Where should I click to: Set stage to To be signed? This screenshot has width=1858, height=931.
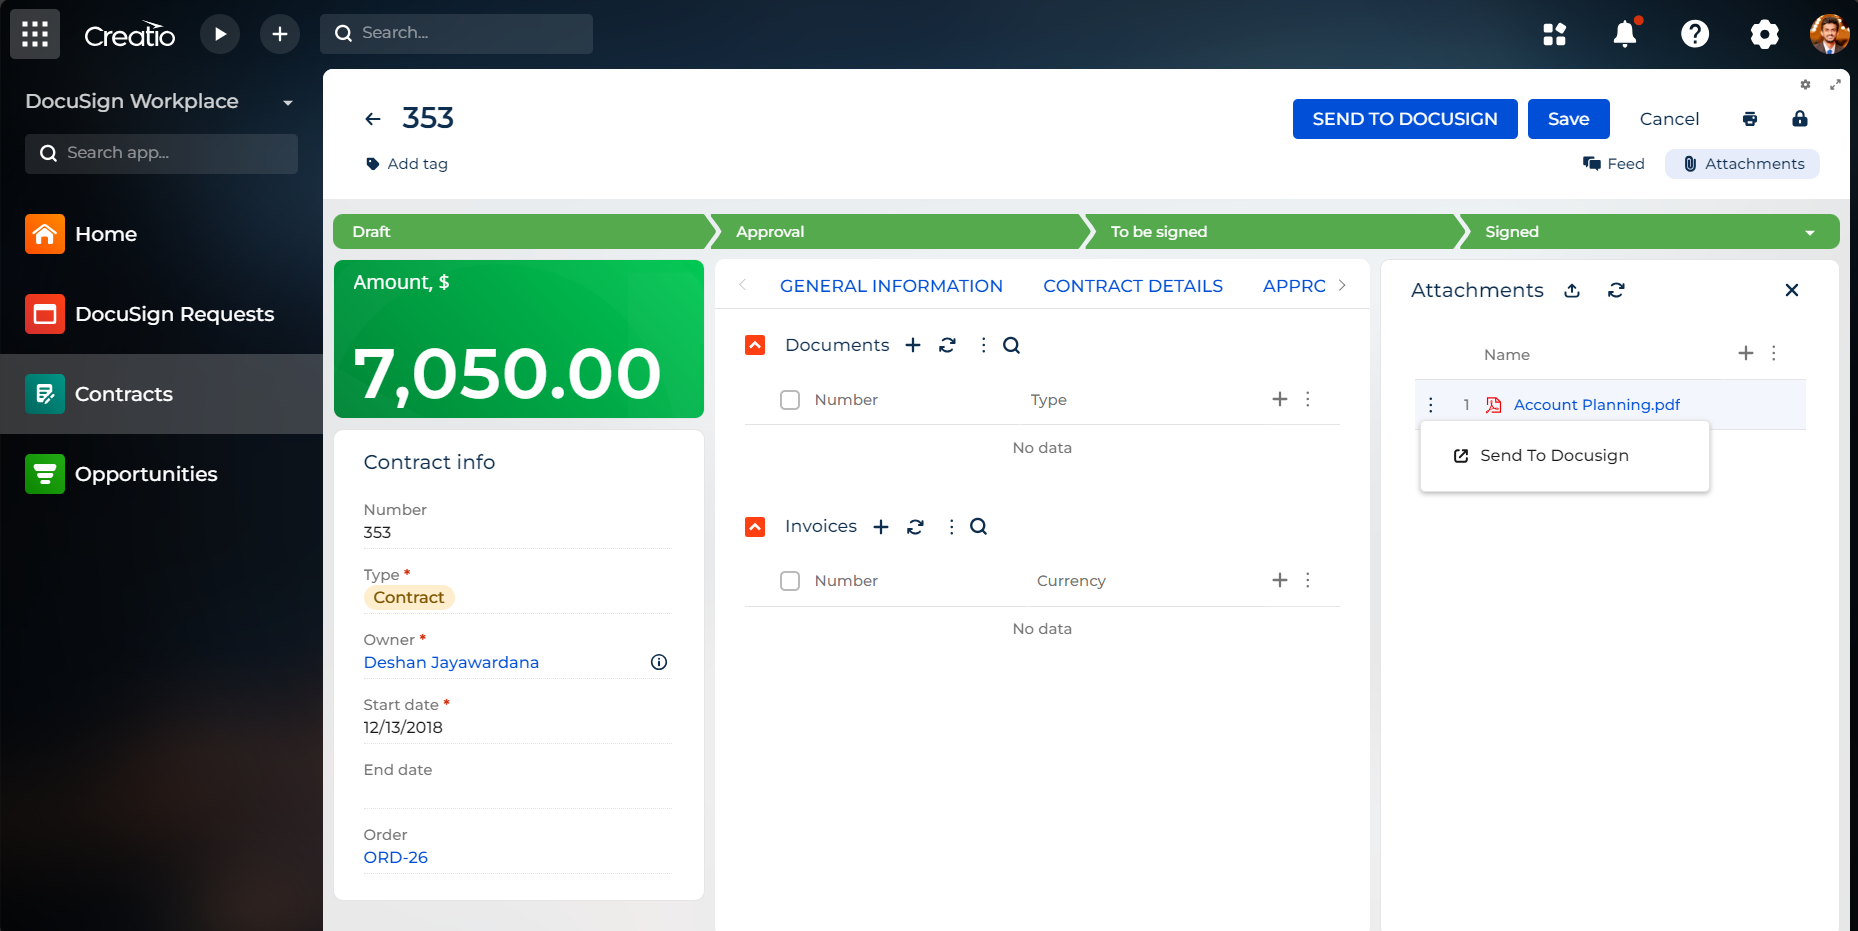tap(1272, 232)
